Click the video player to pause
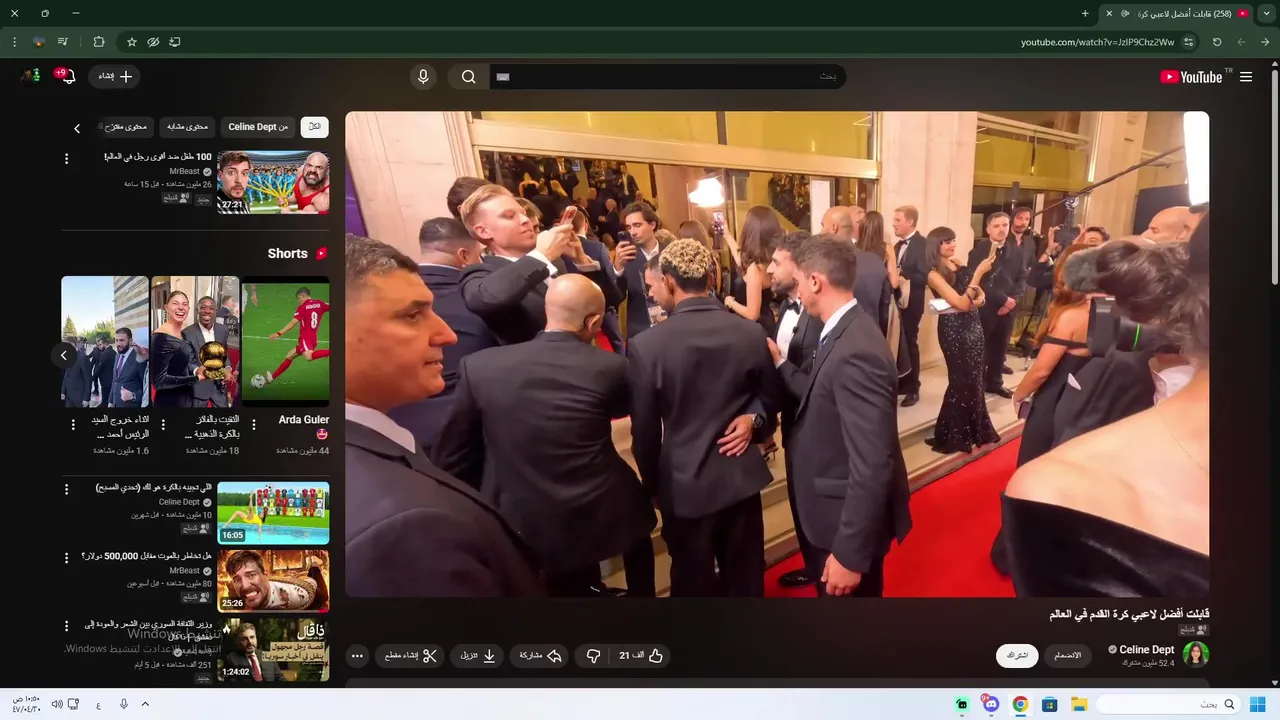Image resolution: width=1280 pixels, height=720 pixels. pos(777,354)
